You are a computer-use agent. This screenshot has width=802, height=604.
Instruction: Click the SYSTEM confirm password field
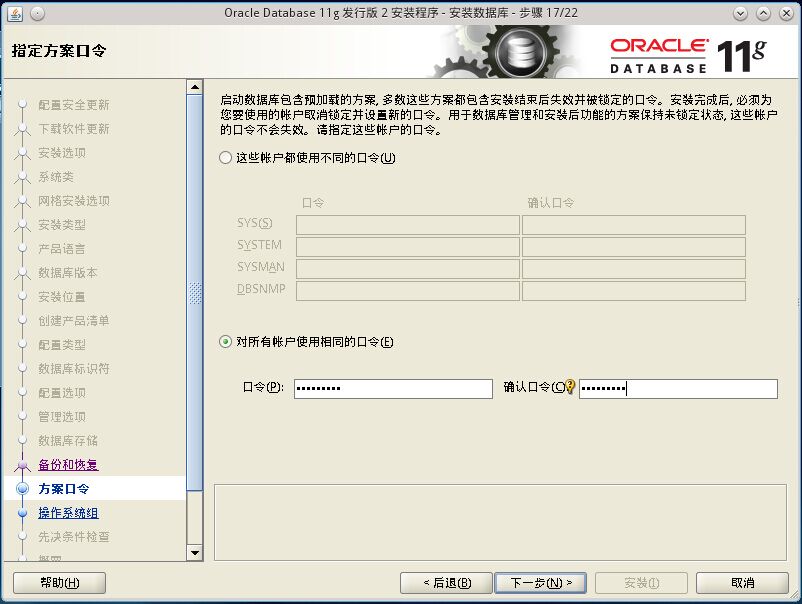(634, 247)
